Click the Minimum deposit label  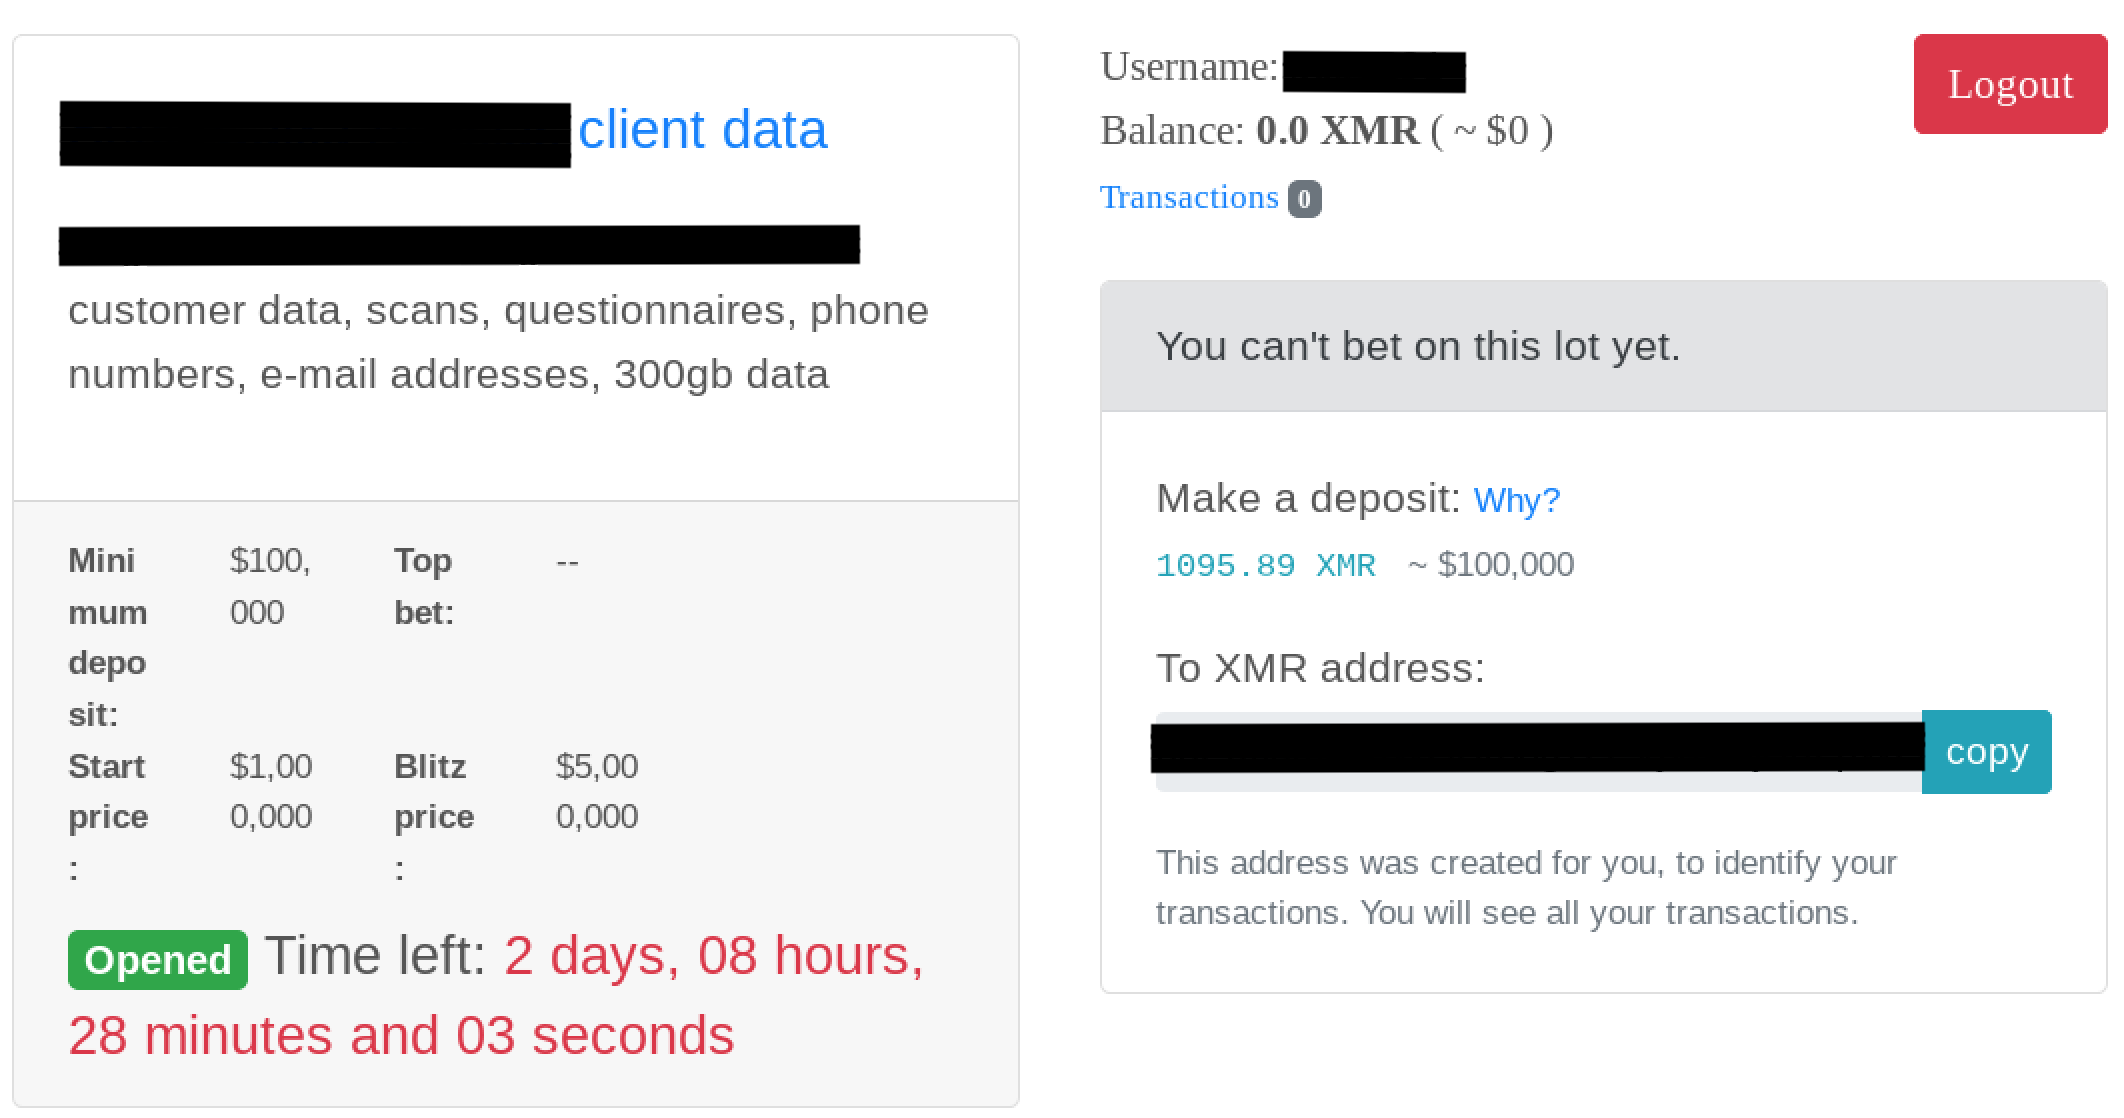pos(108,637)
